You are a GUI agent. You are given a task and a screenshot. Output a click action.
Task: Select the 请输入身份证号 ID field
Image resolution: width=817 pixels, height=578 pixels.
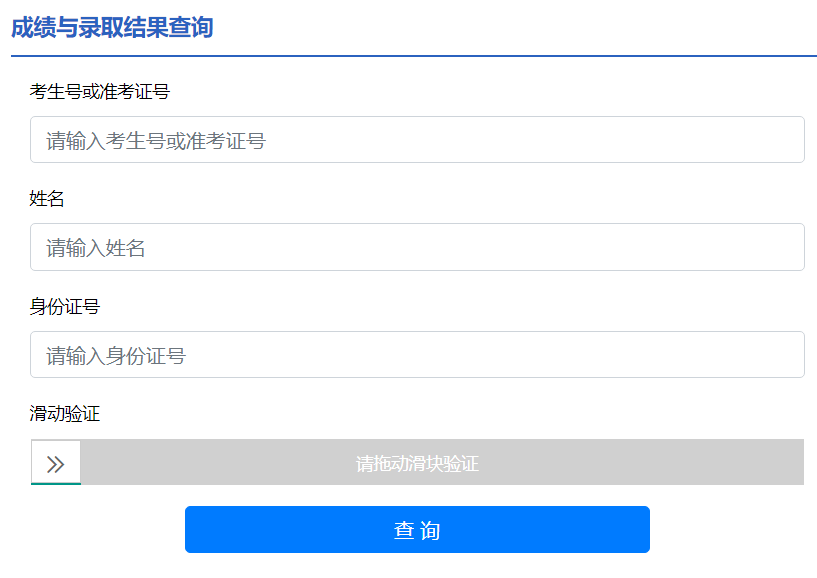point(417,355)
